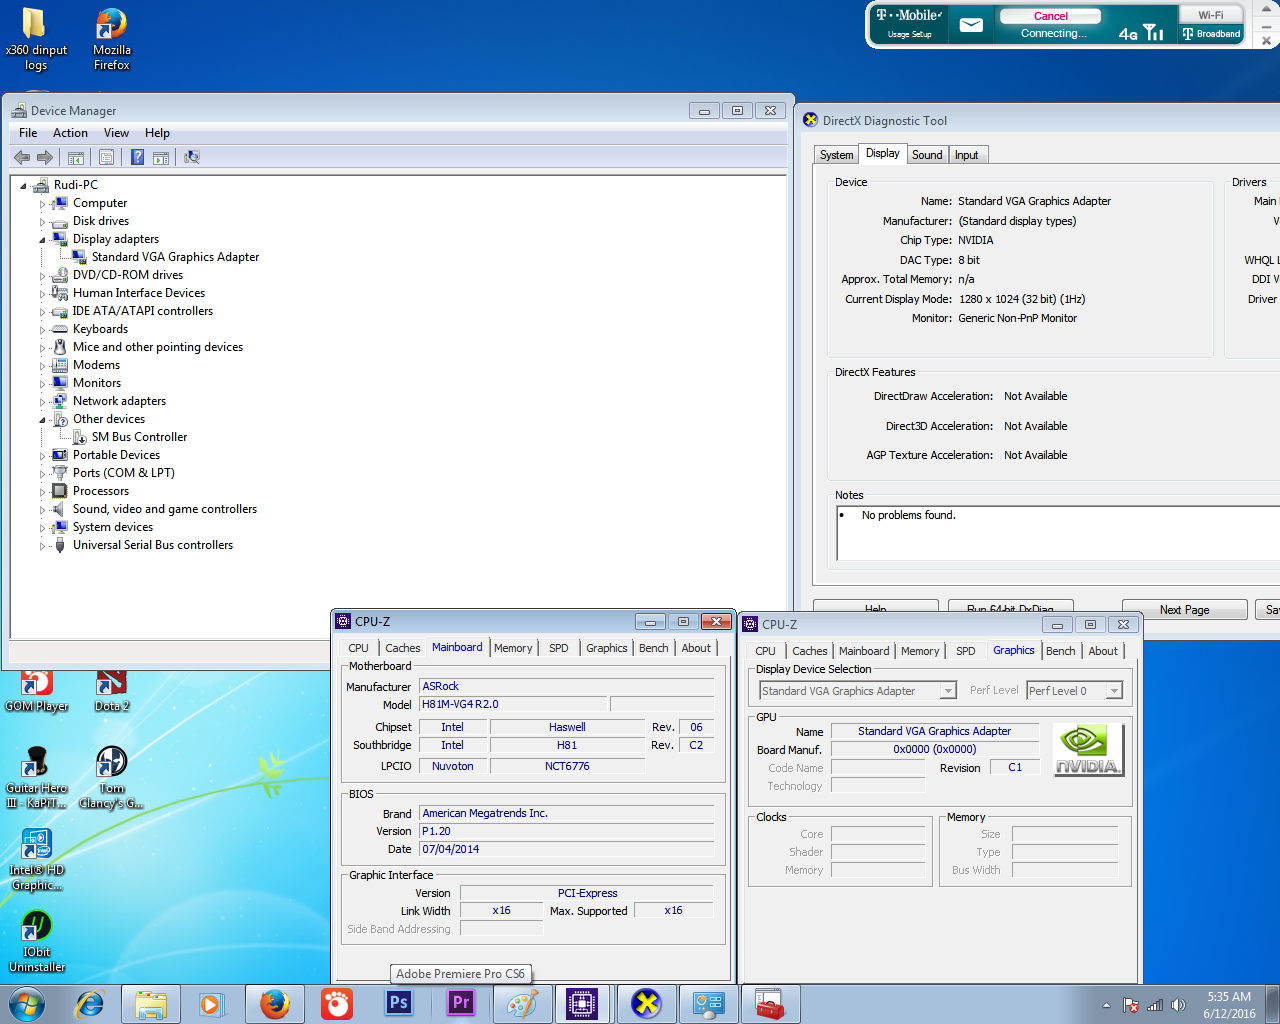Click the clock showing 5:35 AM
The width and height of the screenshot is (1280, 1024).
point(1229,997)
